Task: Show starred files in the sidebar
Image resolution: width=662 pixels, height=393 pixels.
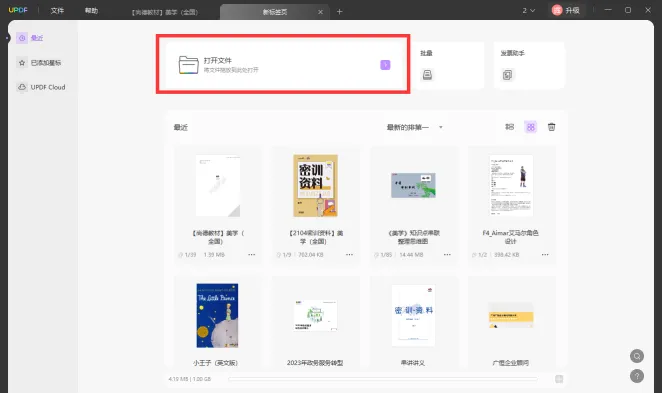Action: tap(39, 62)
